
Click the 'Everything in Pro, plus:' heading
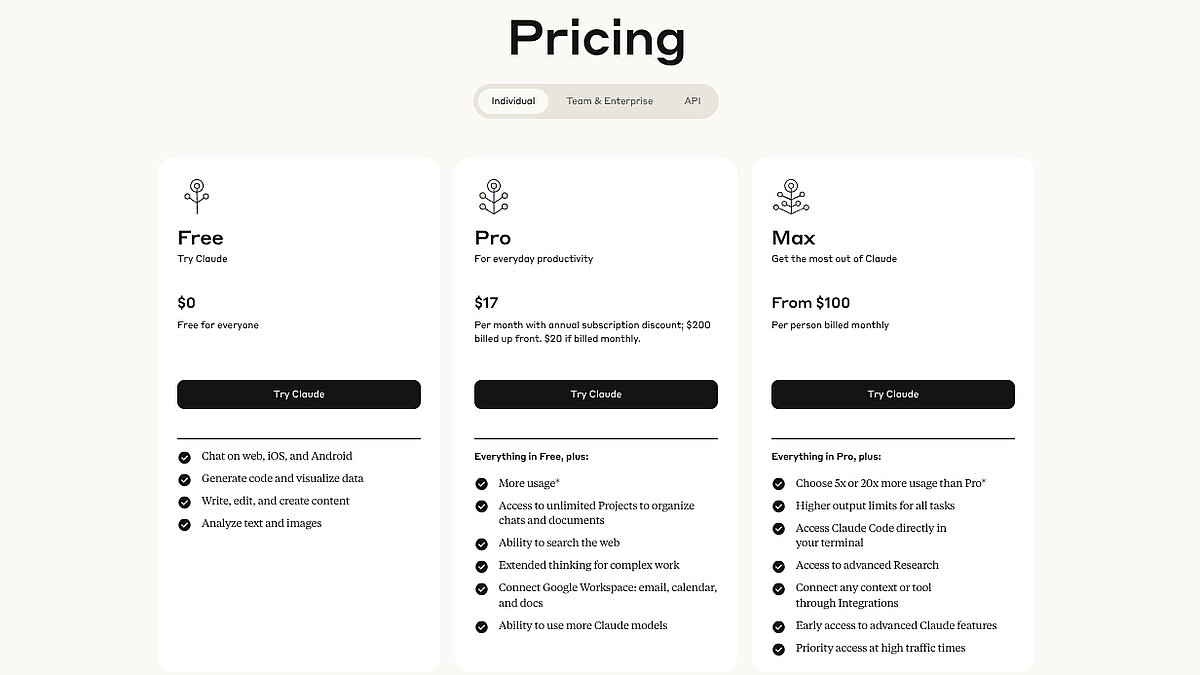point(826,456)
